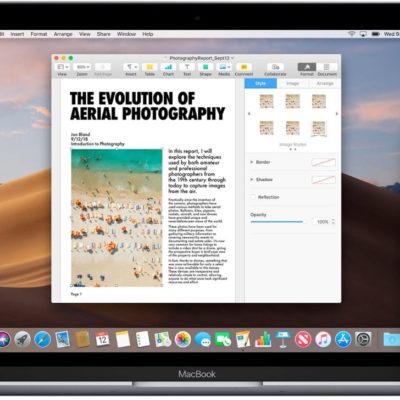
Task: Select the top-right image style thumbnail
Action: point(319,101)
